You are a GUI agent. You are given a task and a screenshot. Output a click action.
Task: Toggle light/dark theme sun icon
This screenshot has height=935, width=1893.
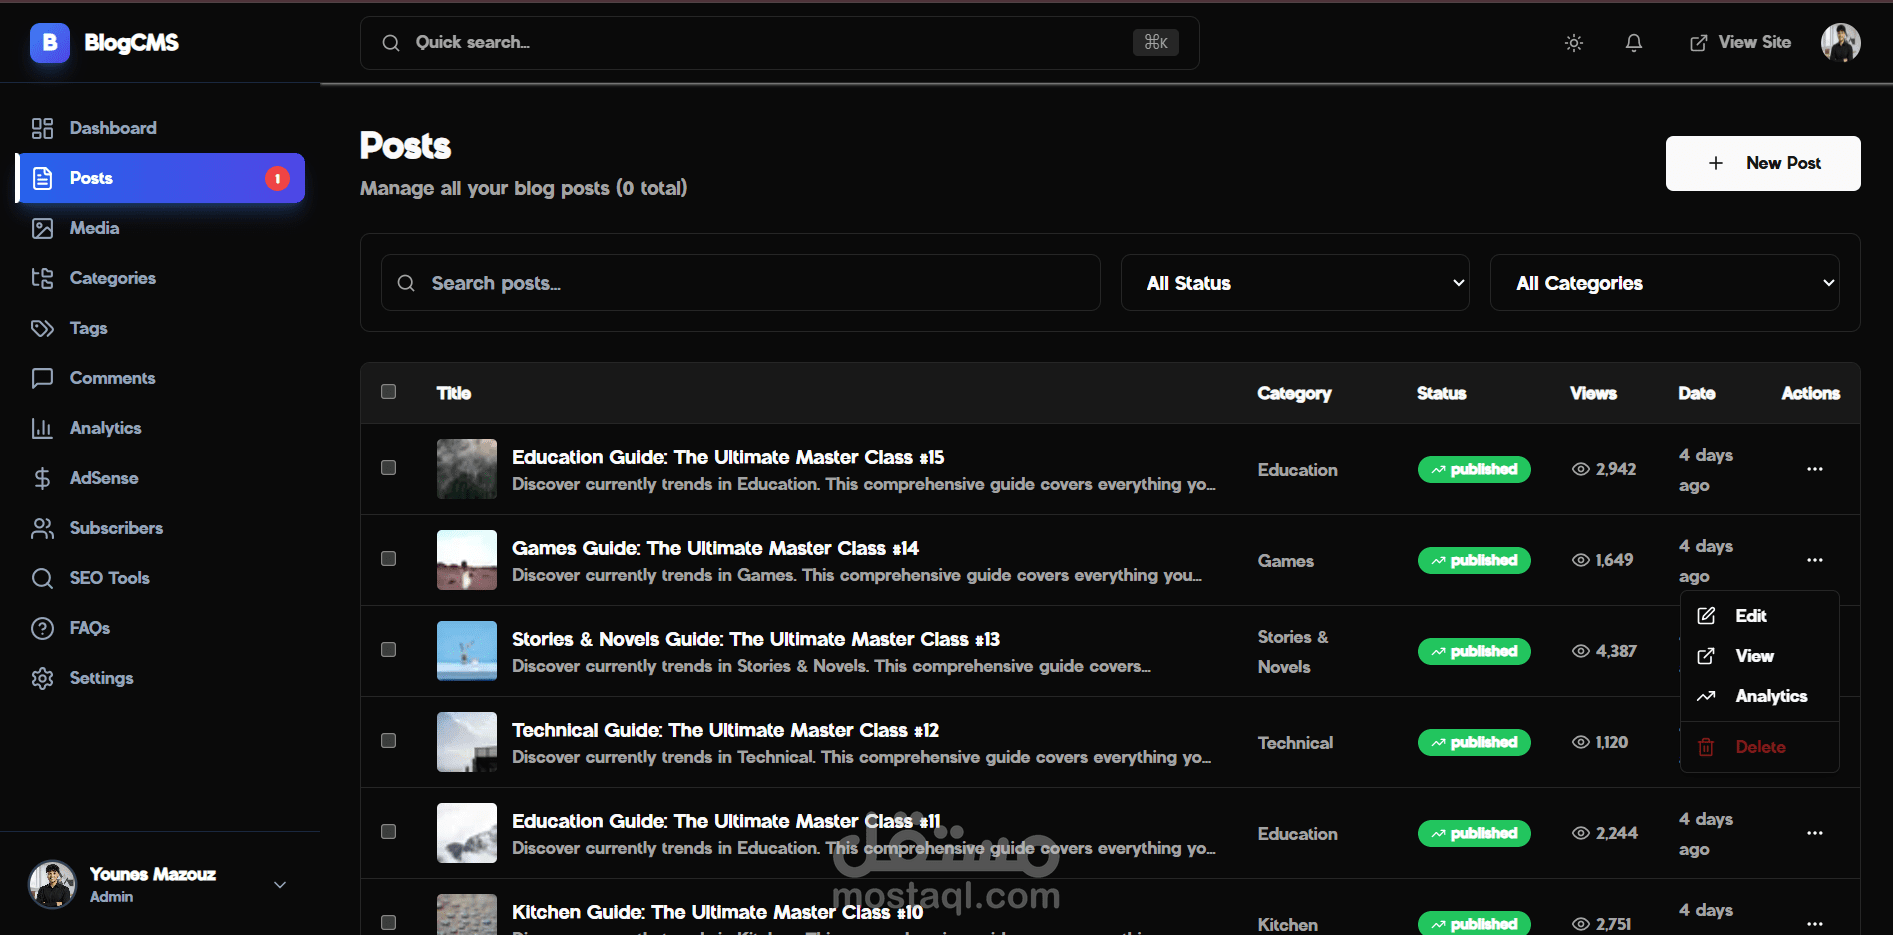[x=1574, y=43]
